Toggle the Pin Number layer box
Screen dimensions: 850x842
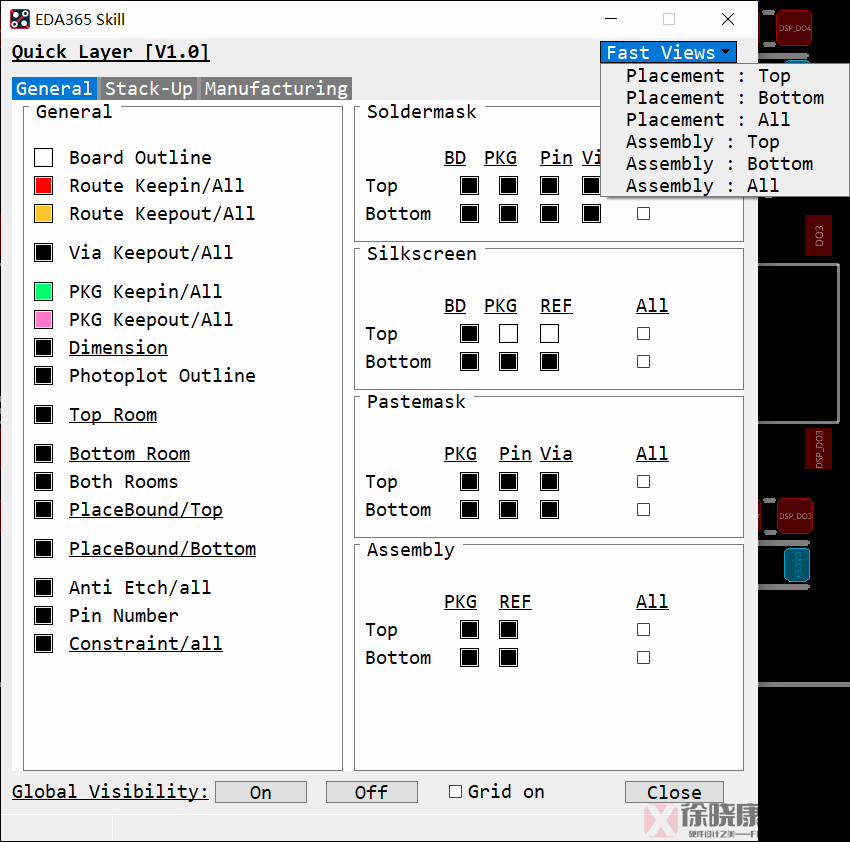pyautogui.click(x=43, y=616)
